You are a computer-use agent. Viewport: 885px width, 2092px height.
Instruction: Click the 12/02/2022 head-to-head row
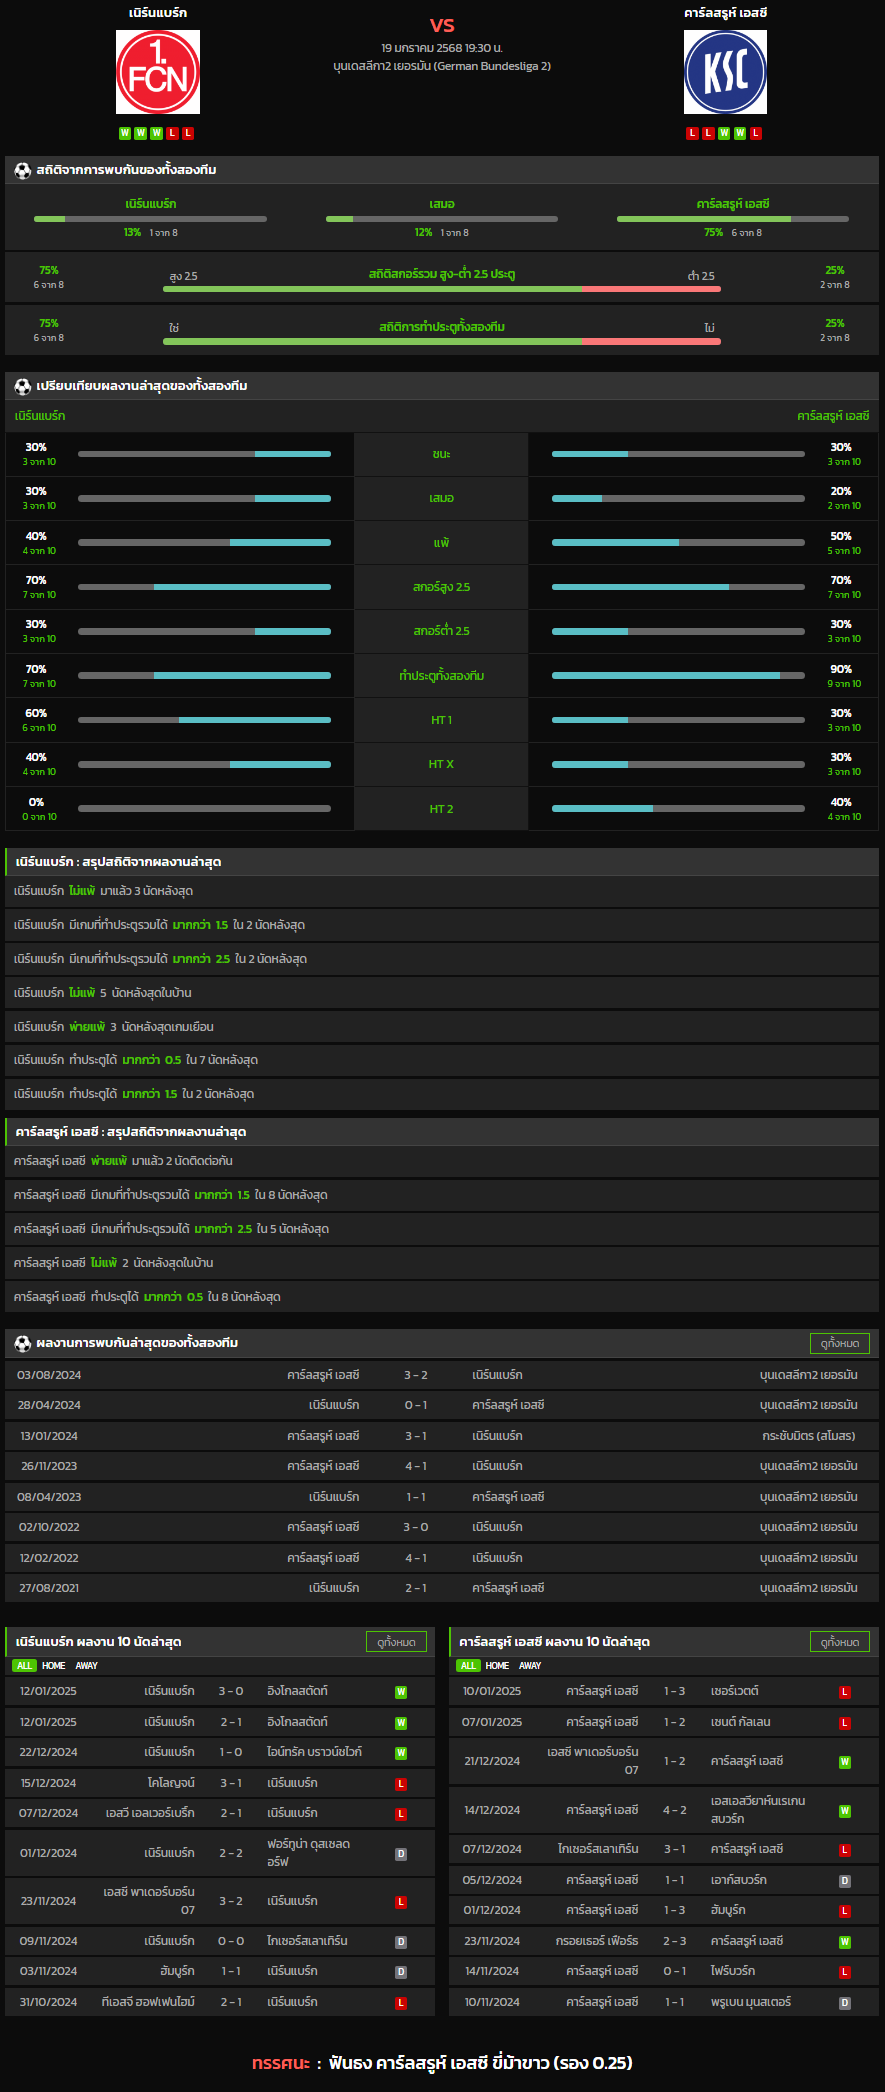442,1559
